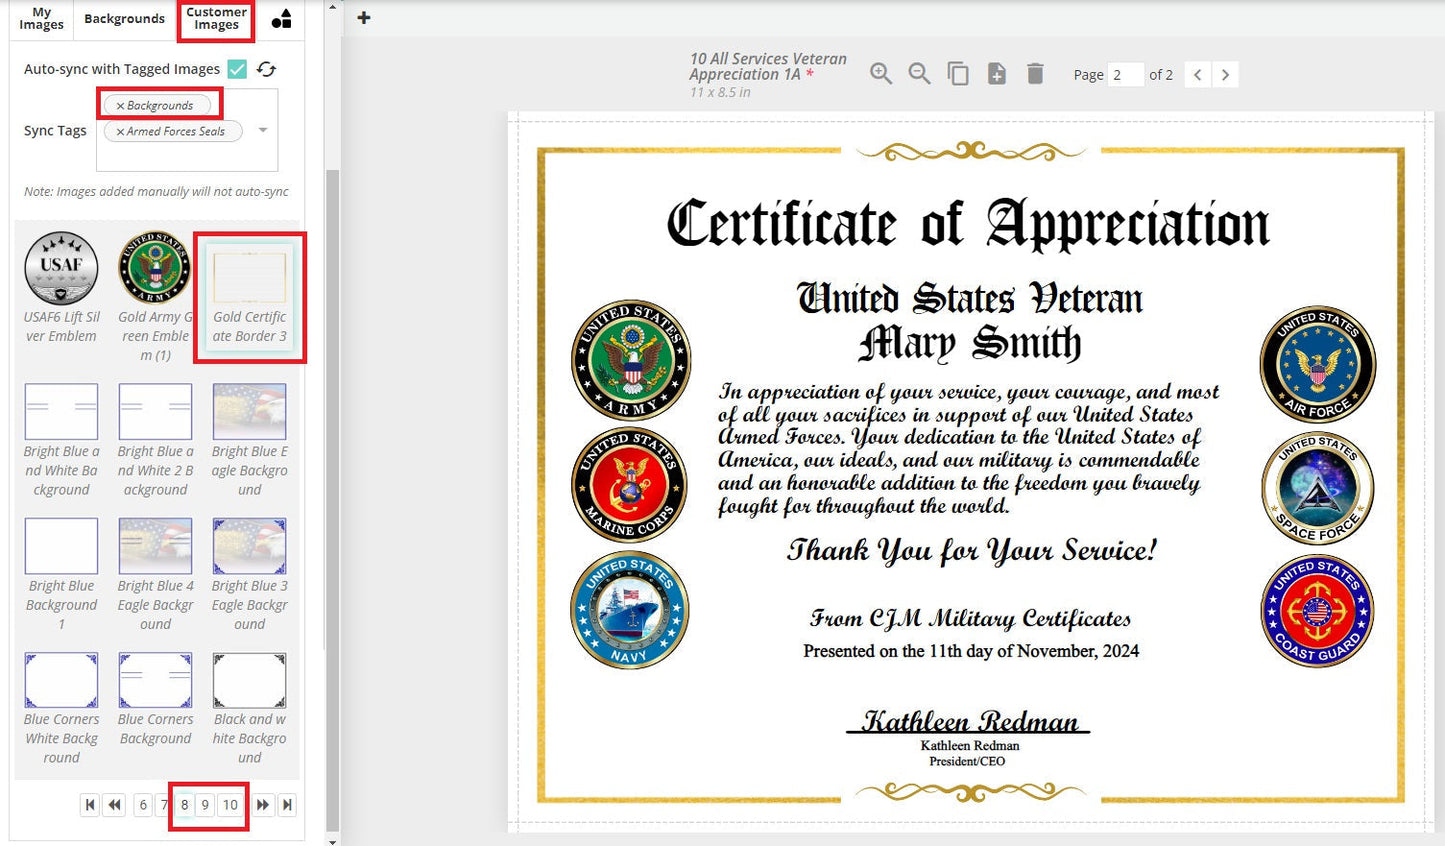Pick Bright Blue and White 2 Background
The height and width of the screenshot is (846, 1445).
(x=155, y=411)
